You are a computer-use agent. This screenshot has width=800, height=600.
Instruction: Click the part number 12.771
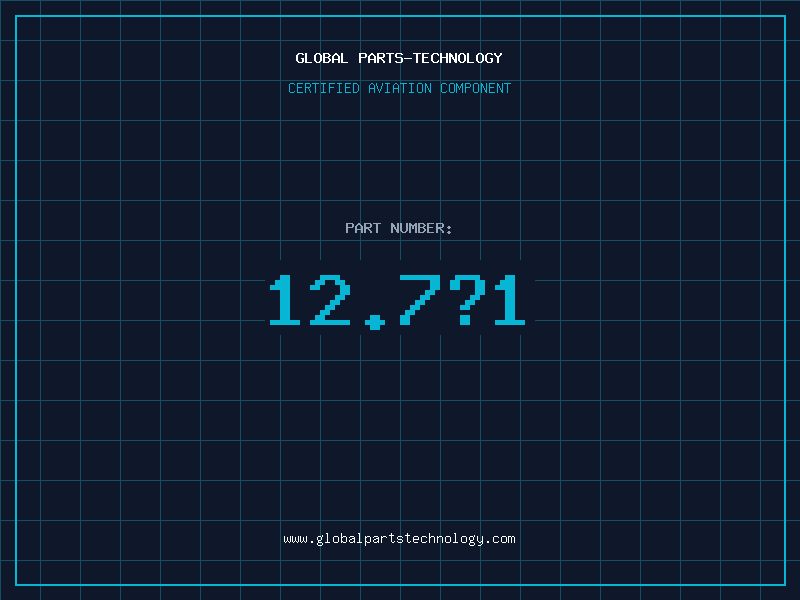click(x=397, y=302)
